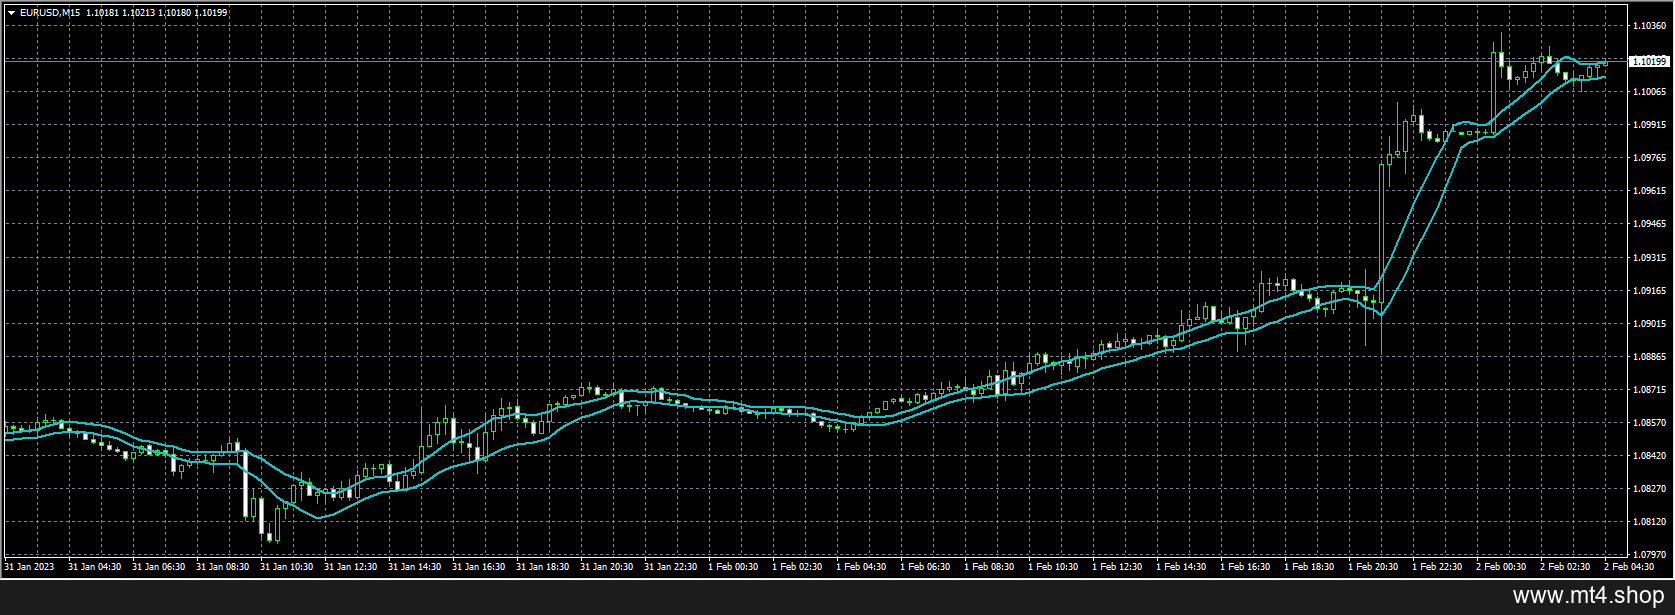Screen dimensions: 1675x615
Task: Click time label 1 Feb 12:30
Action: (x=1117, y=567)
